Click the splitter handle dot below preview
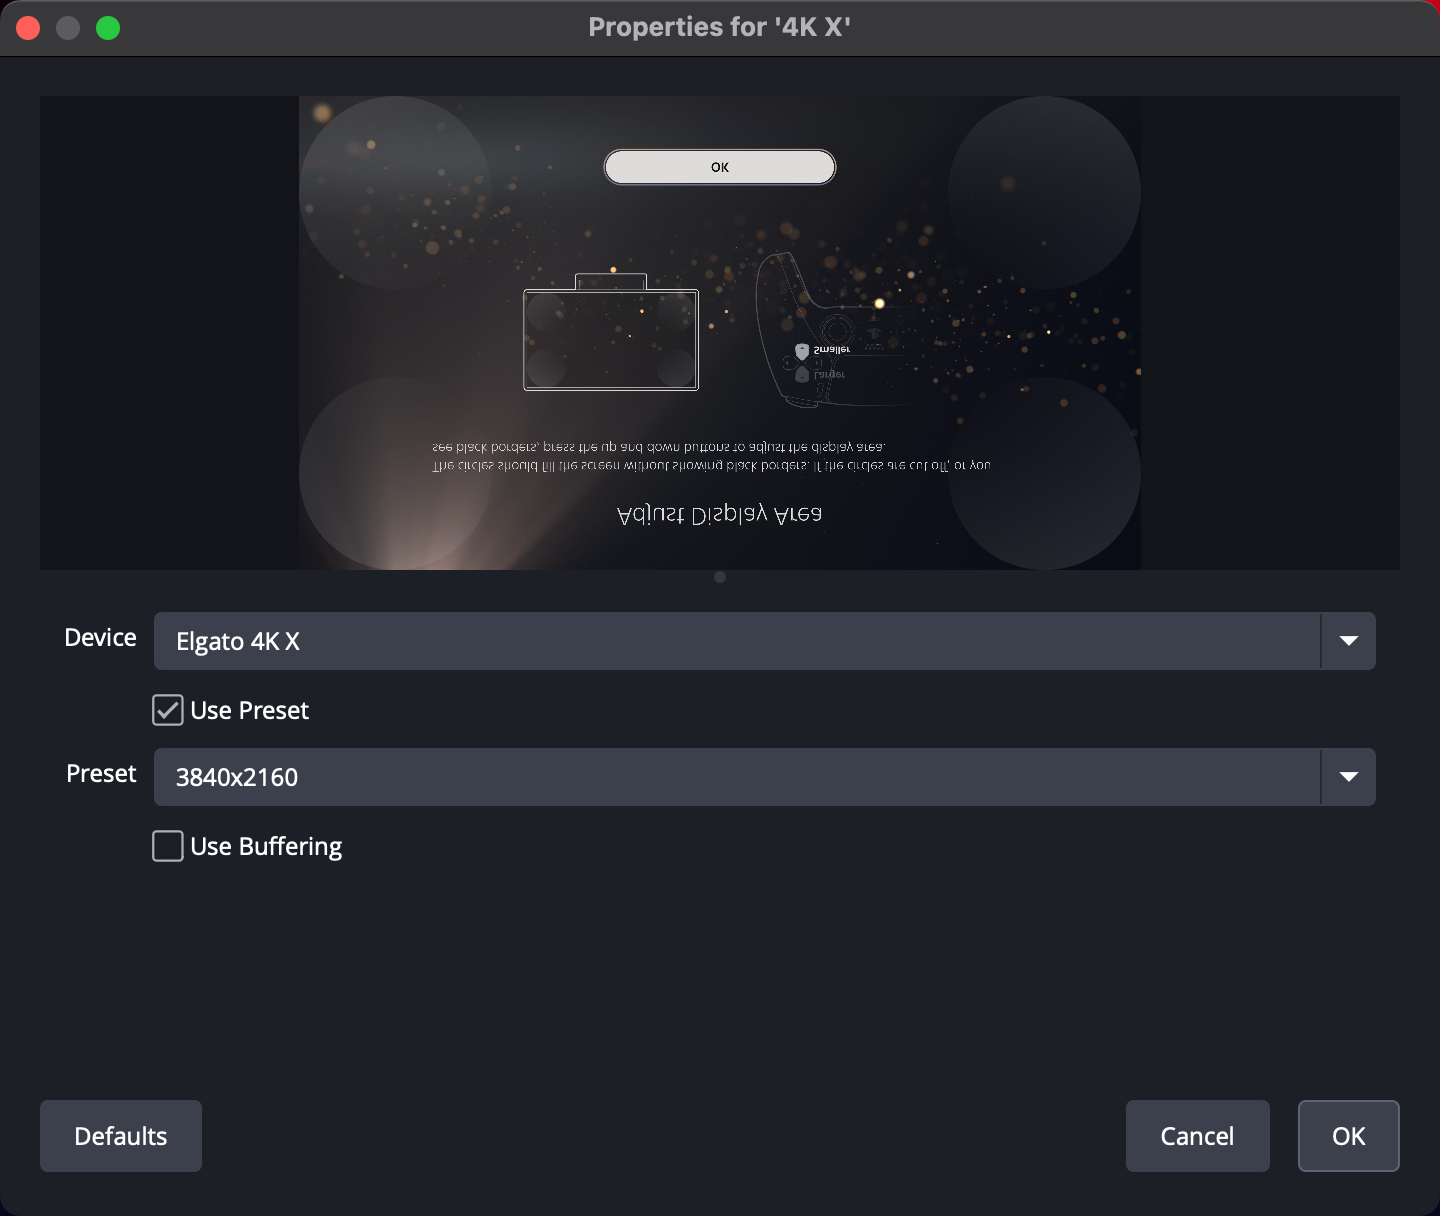 click(x=720, y=577)
